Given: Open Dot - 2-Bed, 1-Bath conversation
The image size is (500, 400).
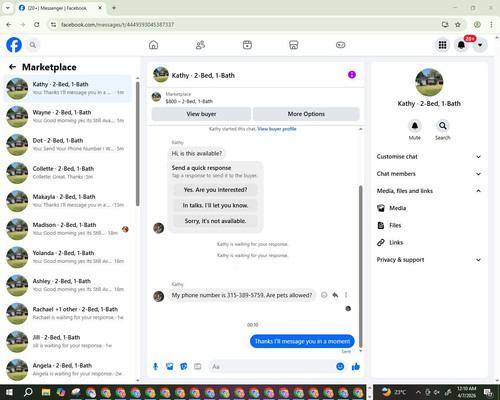Looking at the screenshot, I should [x=67, y=145].
